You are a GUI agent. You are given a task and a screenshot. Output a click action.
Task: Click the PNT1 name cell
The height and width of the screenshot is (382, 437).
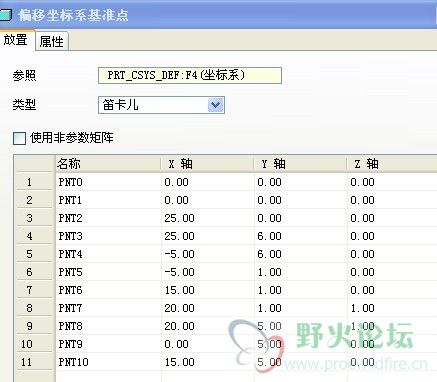tap(108, 200)
